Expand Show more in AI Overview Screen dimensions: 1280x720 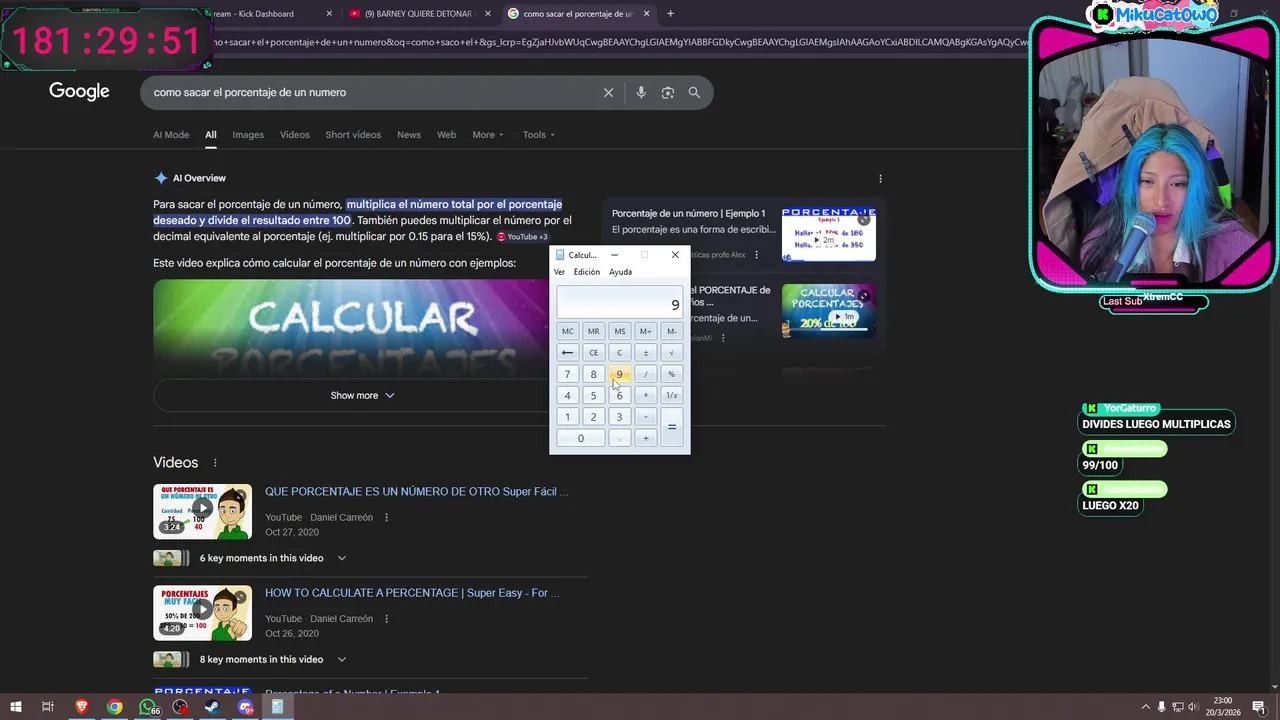362,395
